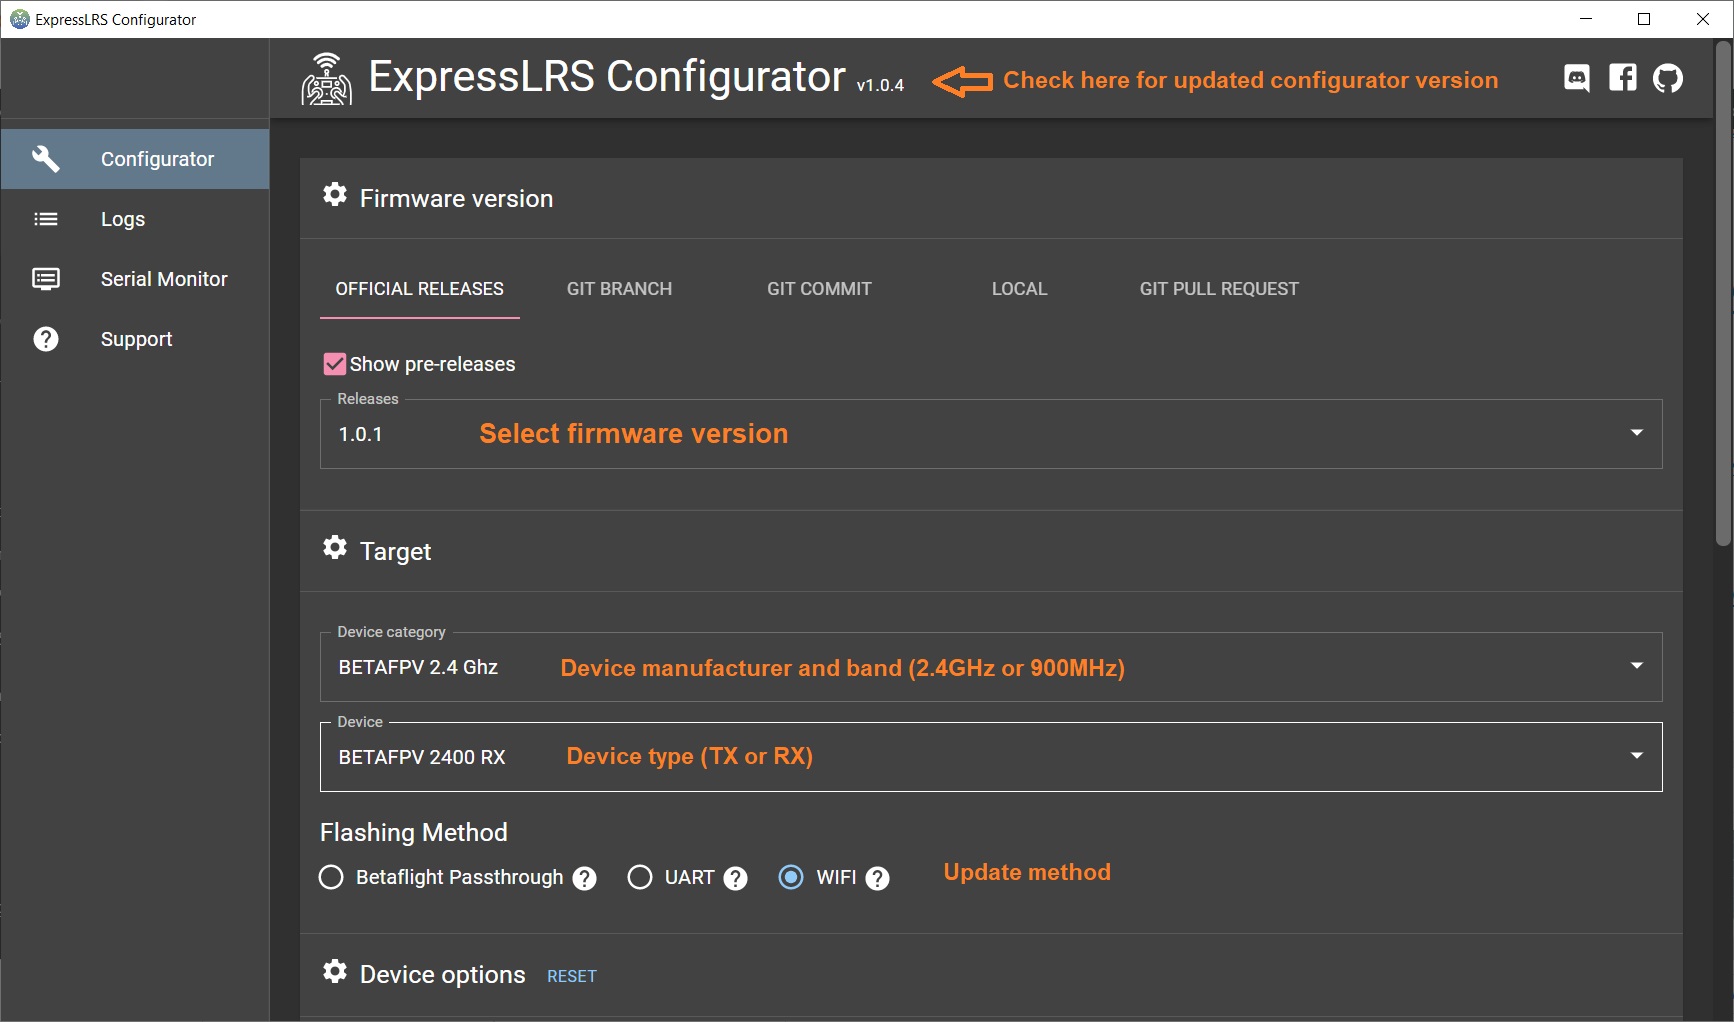1734x1022 pixels.
Task: Show help for UART flashing
Action: [736, 878]
